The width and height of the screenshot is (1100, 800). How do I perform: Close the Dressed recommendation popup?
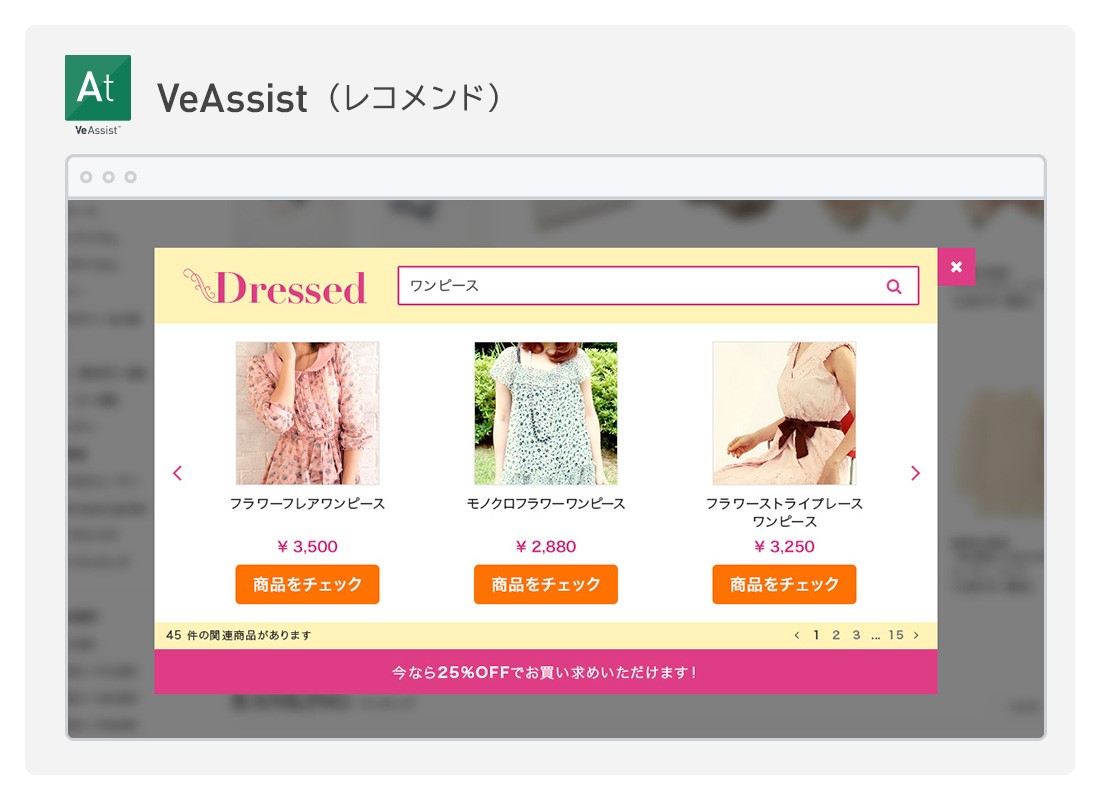click(x=956, y=267)
